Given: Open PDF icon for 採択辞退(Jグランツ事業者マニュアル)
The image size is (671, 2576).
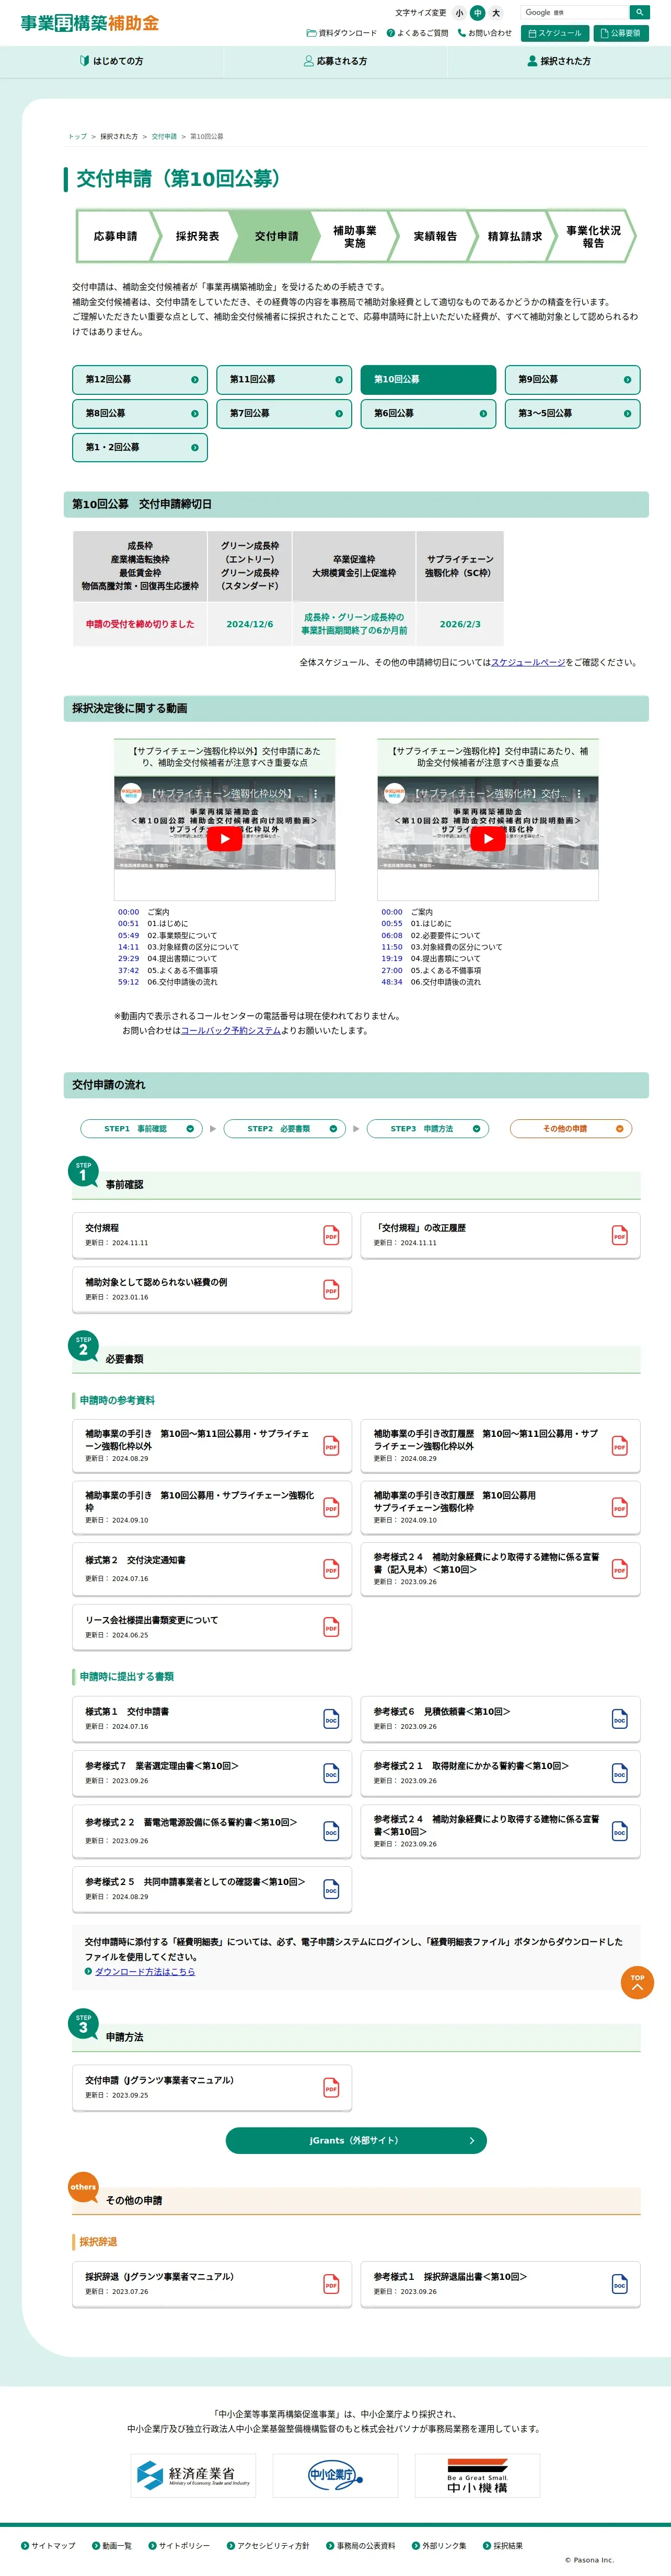Looking at the screenshot, I should (331, 2284).
